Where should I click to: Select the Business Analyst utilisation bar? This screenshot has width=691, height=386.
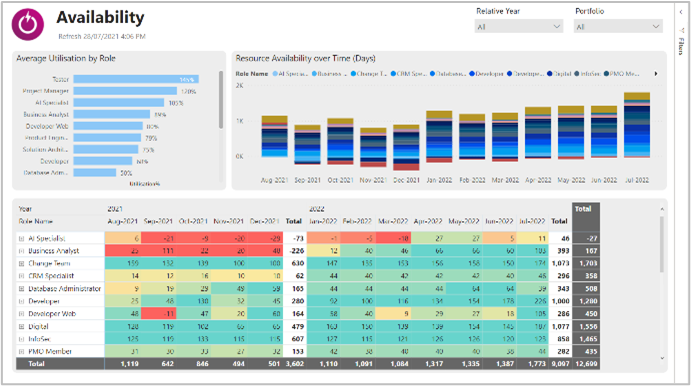[112, 114]
